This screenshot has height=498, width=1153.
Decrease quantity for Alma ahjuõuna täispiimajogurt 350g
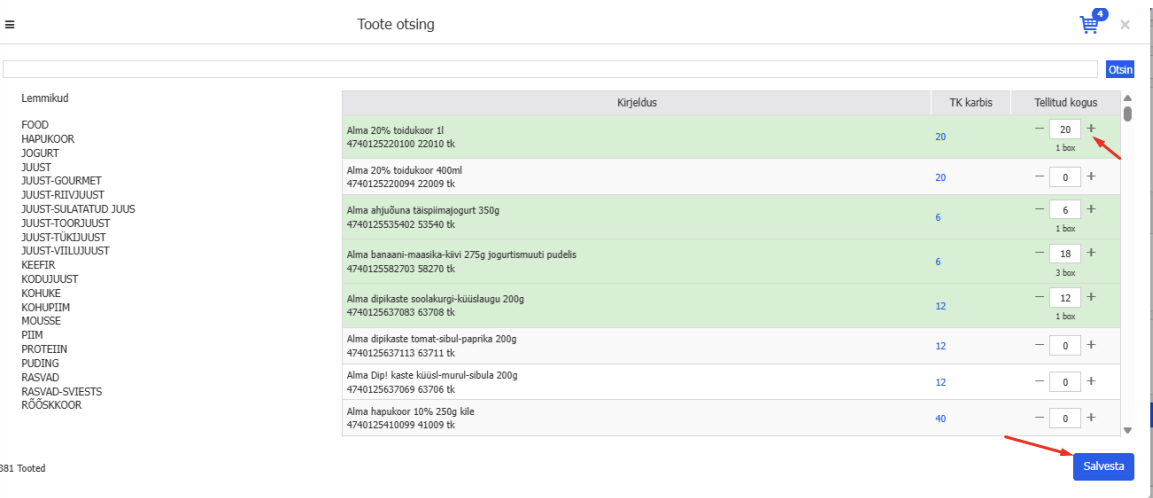[x=1040, y=209]
